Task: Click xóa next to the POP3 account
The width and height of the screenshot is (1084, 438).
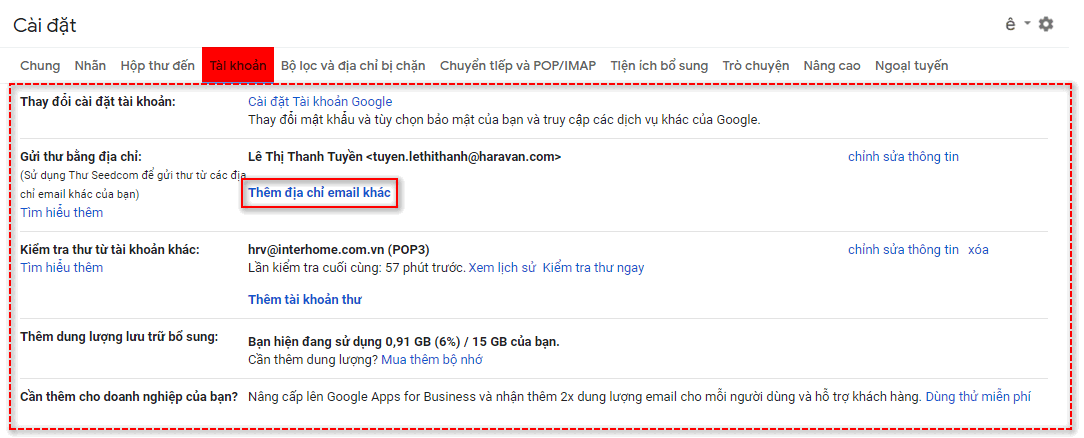Action: click(x=978, y=250)
